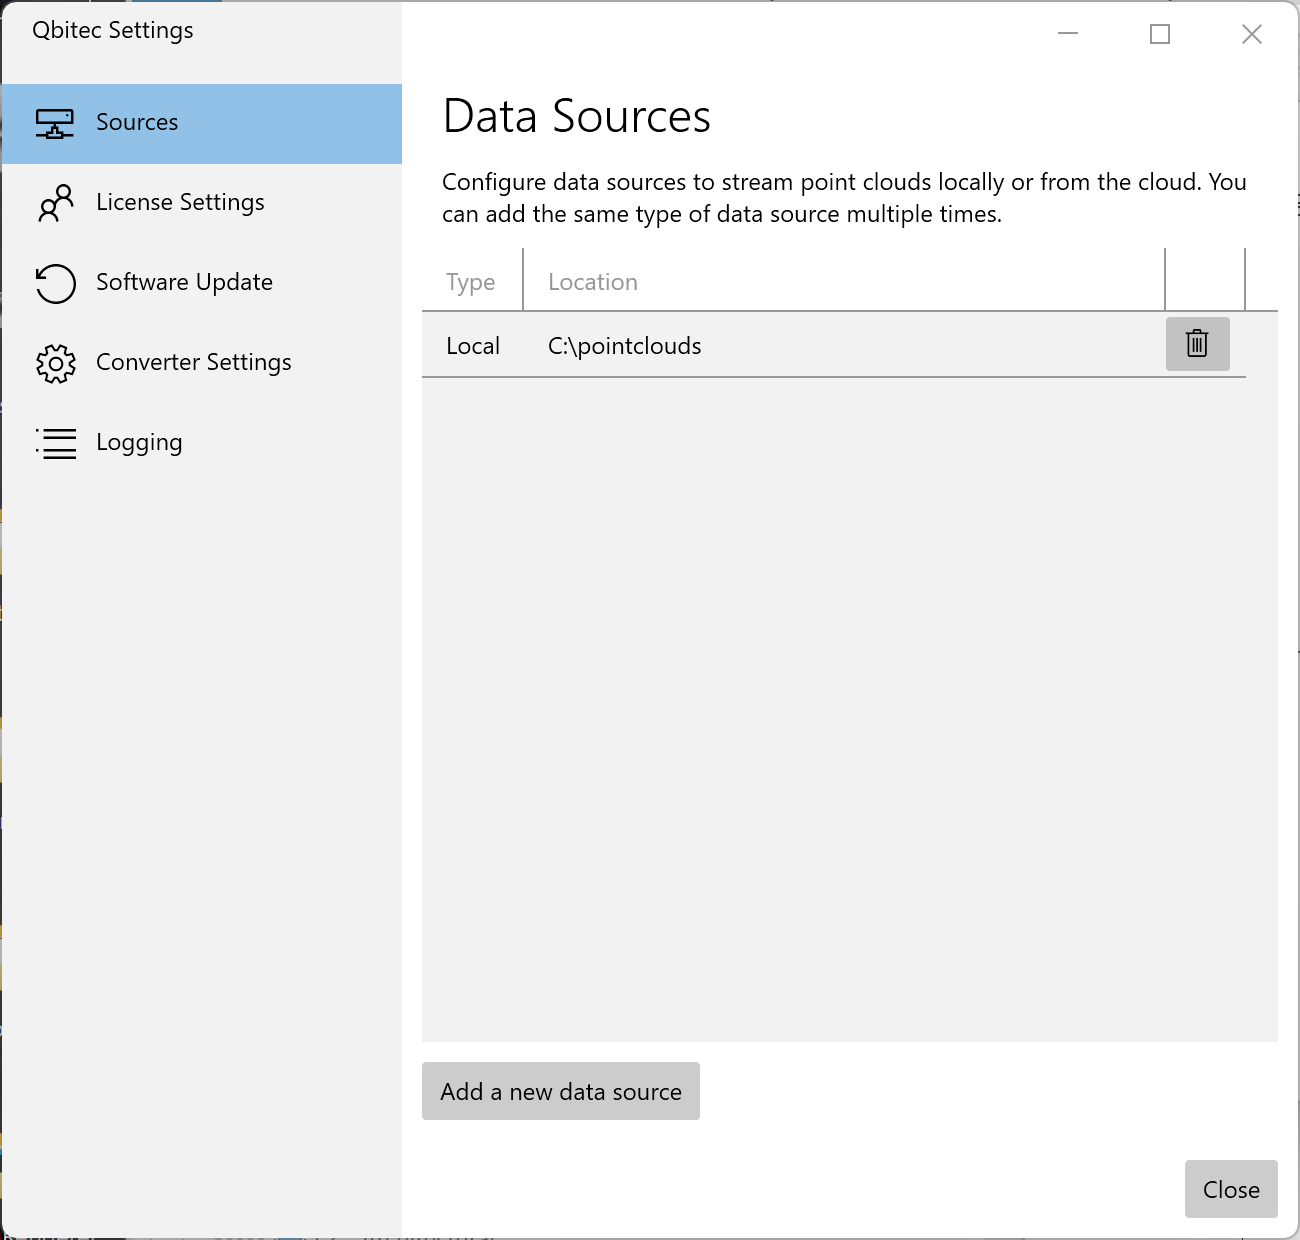Image resolution: width=1300 pixels, height=1240 pixels.
Task: Maximize the Qbitec Settings window
Action: pos(1160,34)
